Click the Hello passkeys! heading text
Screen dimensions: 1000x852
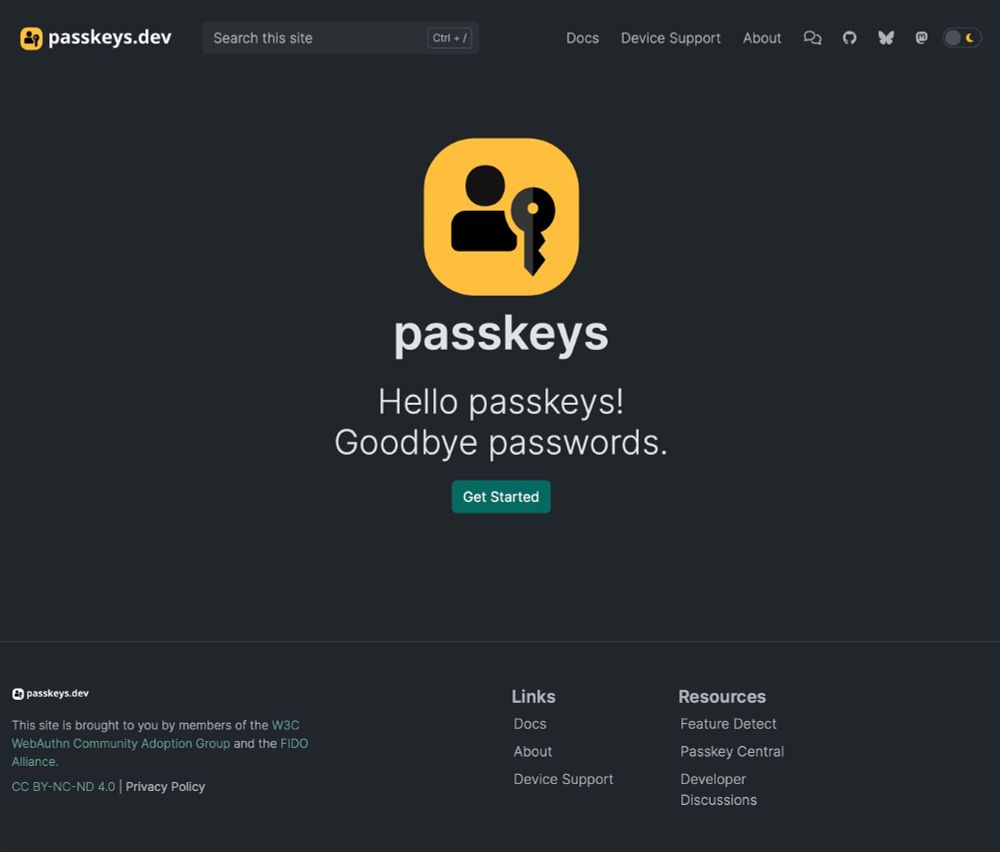tap(501, 402)
